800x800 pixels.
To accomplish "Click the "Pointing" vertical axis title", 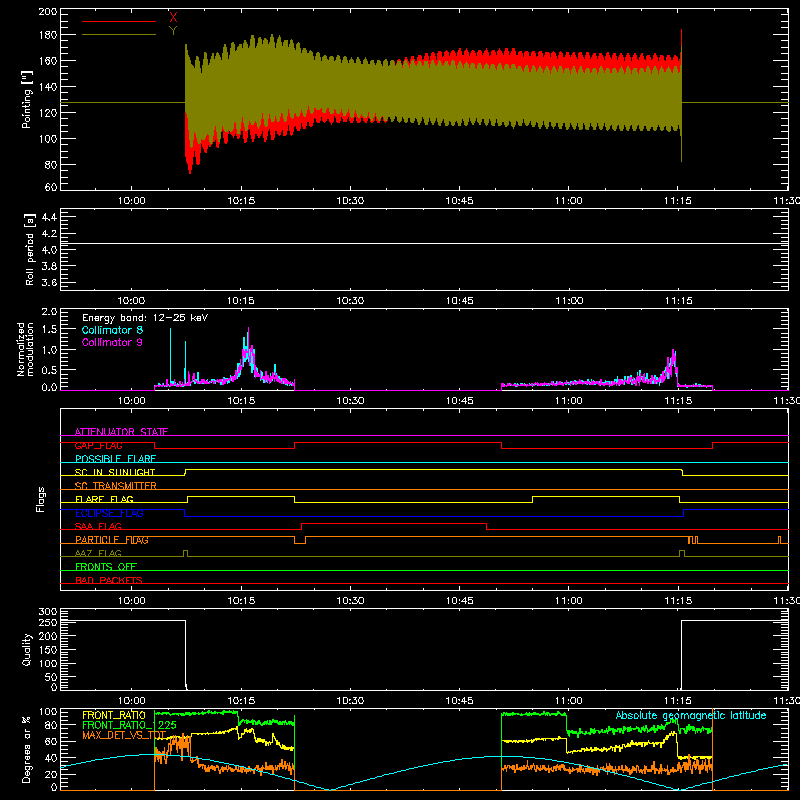I will tap(27, 99).
